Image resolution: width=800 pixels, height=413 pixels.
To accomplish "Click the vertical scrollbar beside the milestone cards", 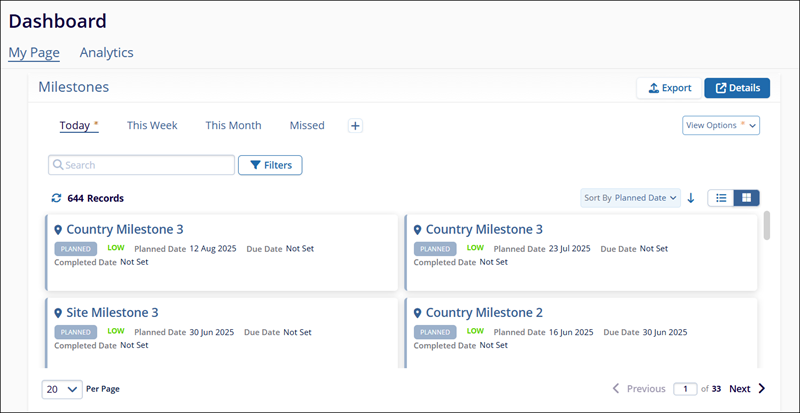I will 767,225.
